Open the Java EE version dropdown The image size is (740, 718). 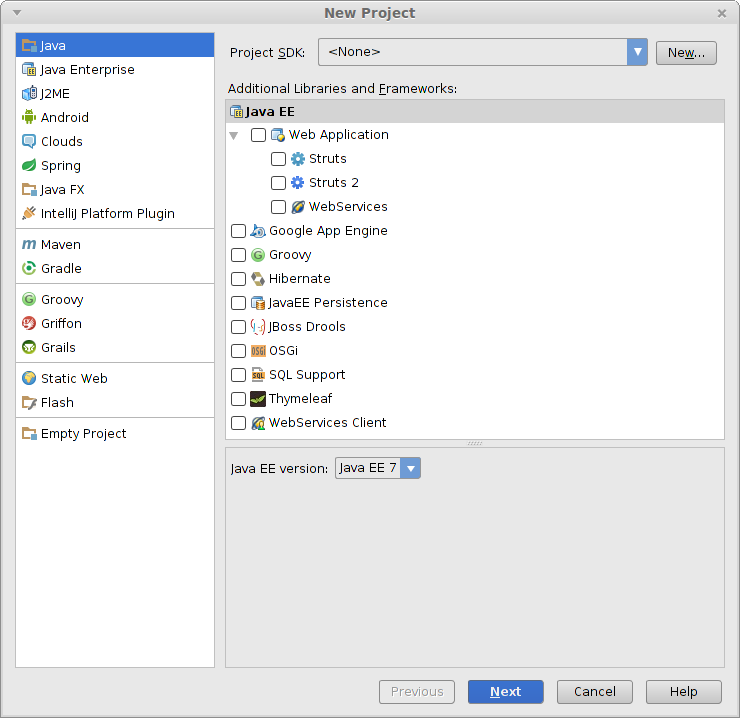click(x=378, y=468)
